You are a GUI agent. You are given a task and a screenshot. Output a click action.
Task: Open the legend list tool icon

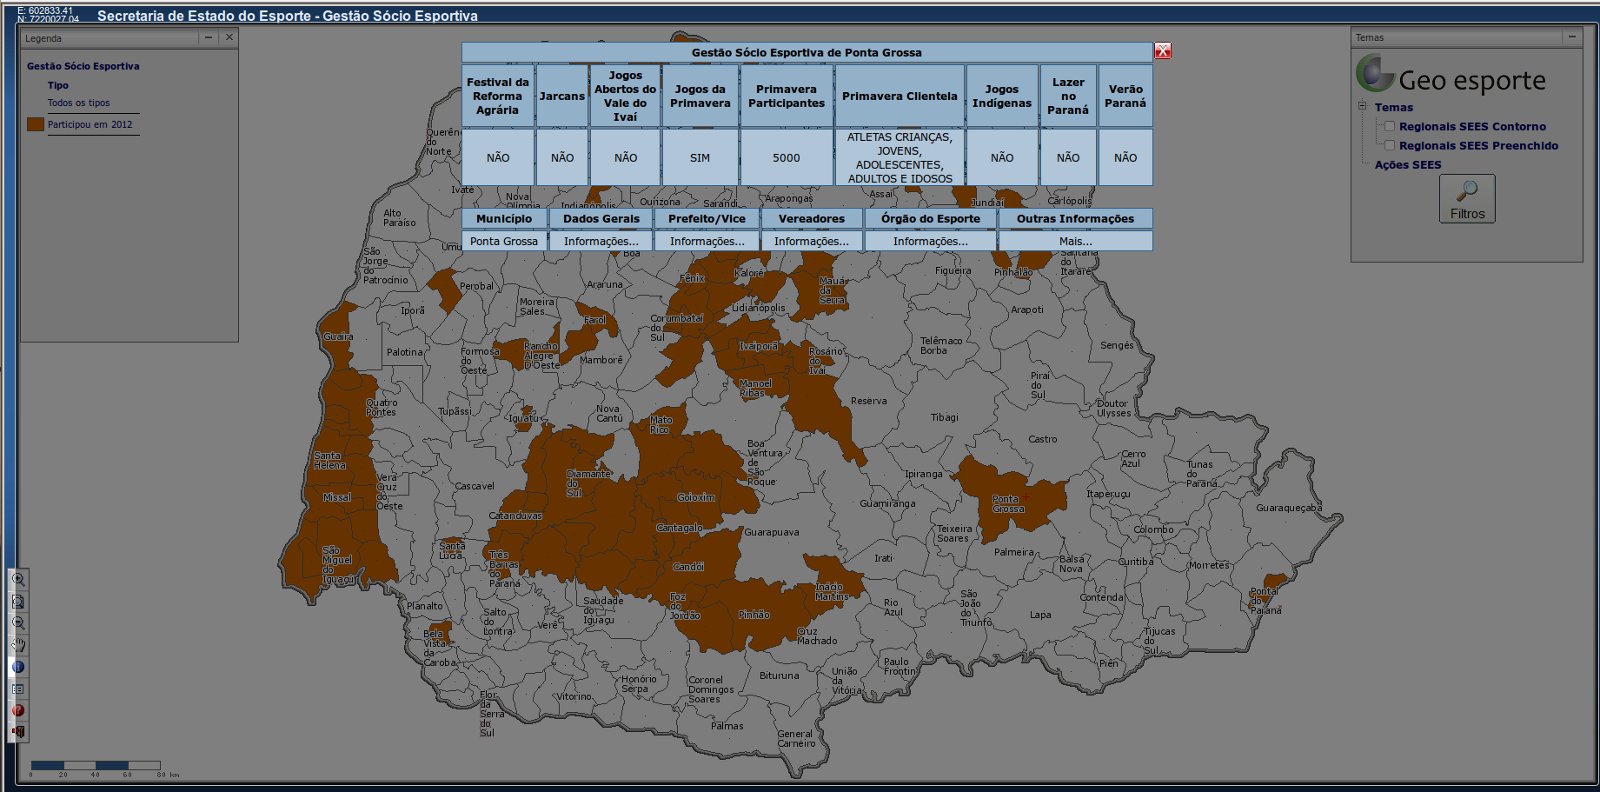pos(18,689)
